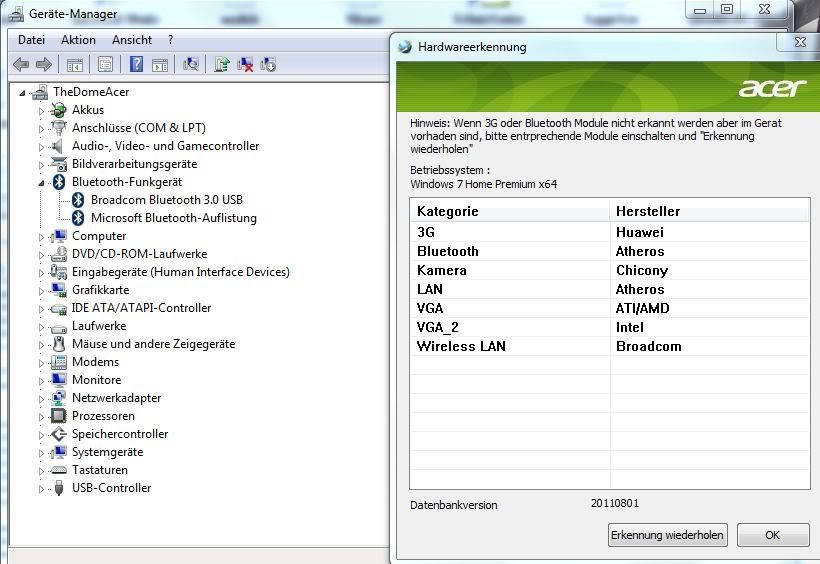
Task: Expand the USB-Controller node
Action: [x=41, y=489]
